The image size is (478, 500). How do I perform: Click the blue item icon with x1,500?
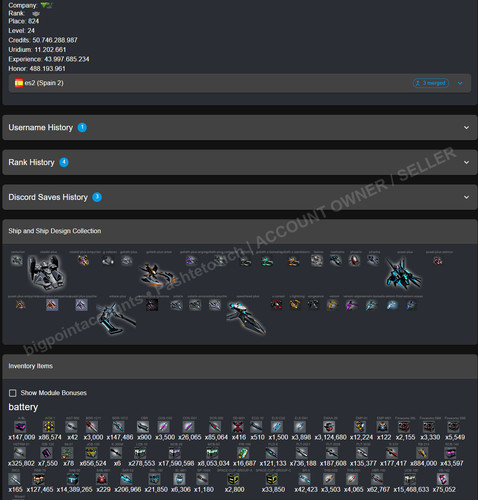[x=277, y=426]
